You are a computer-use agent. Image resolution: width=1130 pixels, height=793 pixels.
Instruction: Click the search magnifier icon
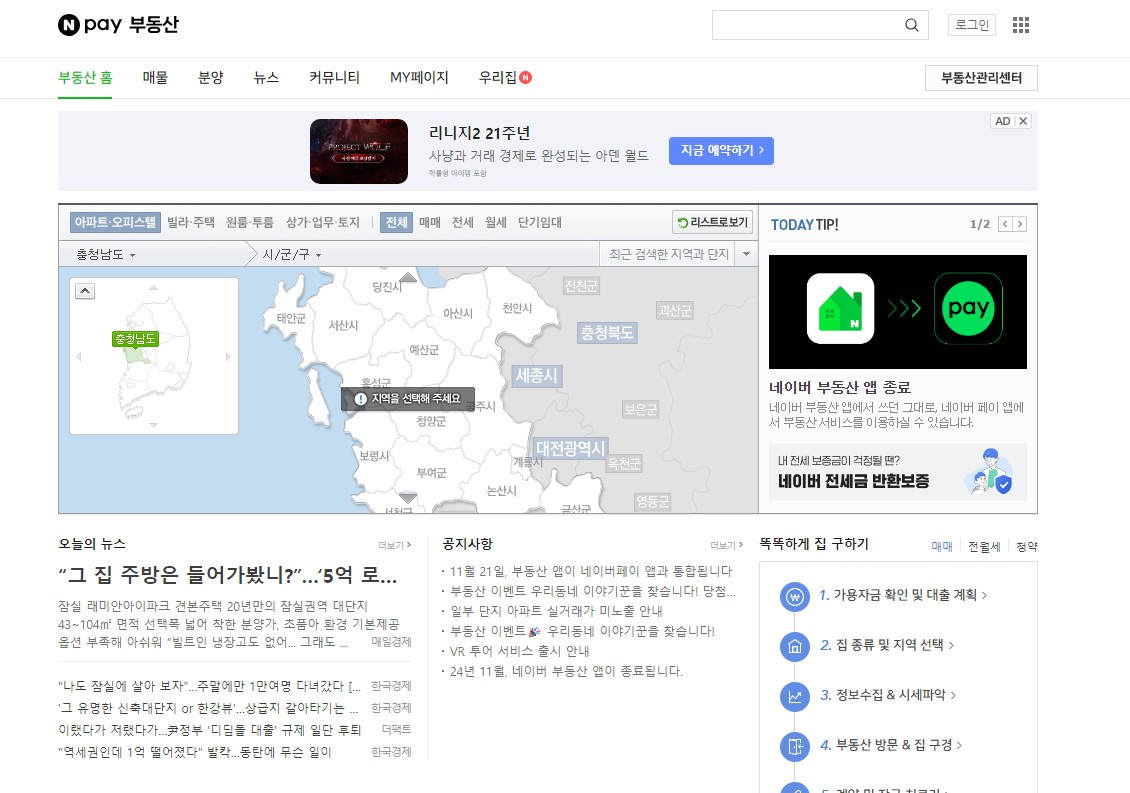point(912,25)
